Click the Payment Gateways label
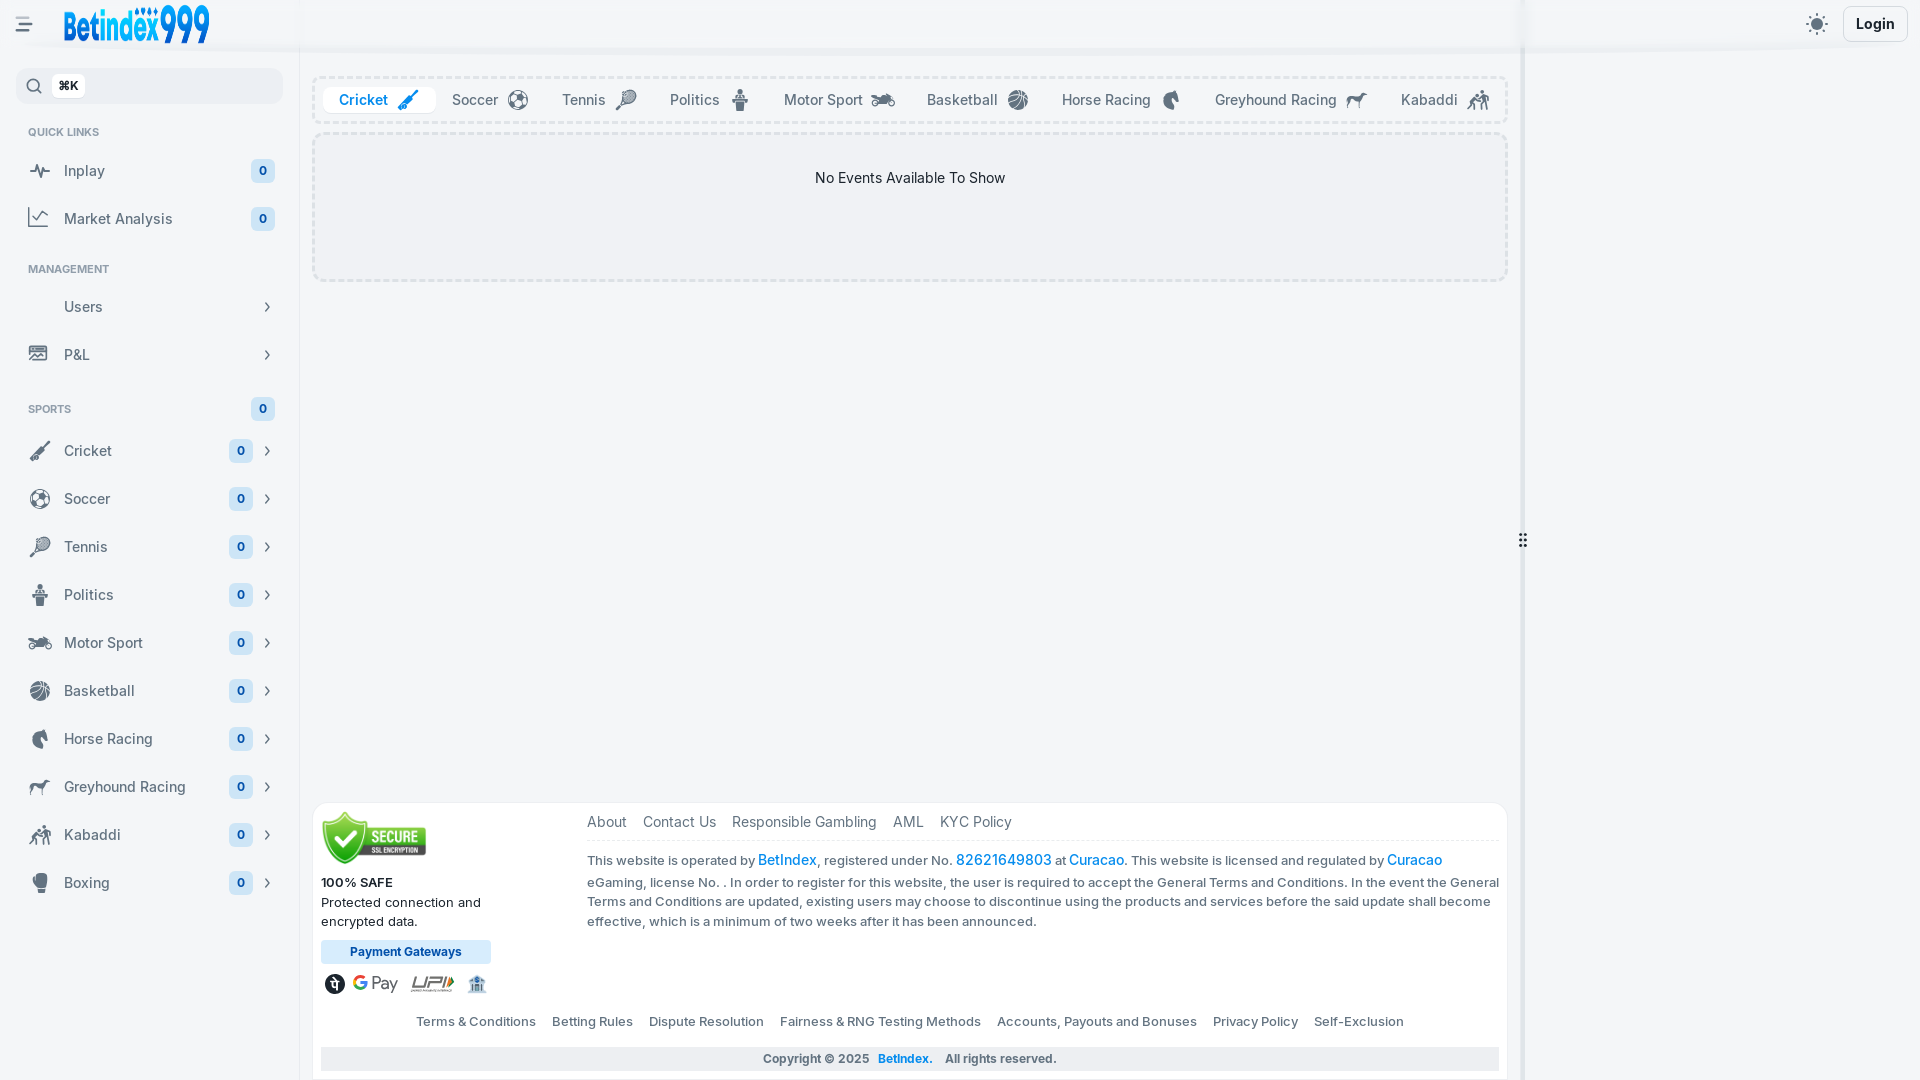 406,952
